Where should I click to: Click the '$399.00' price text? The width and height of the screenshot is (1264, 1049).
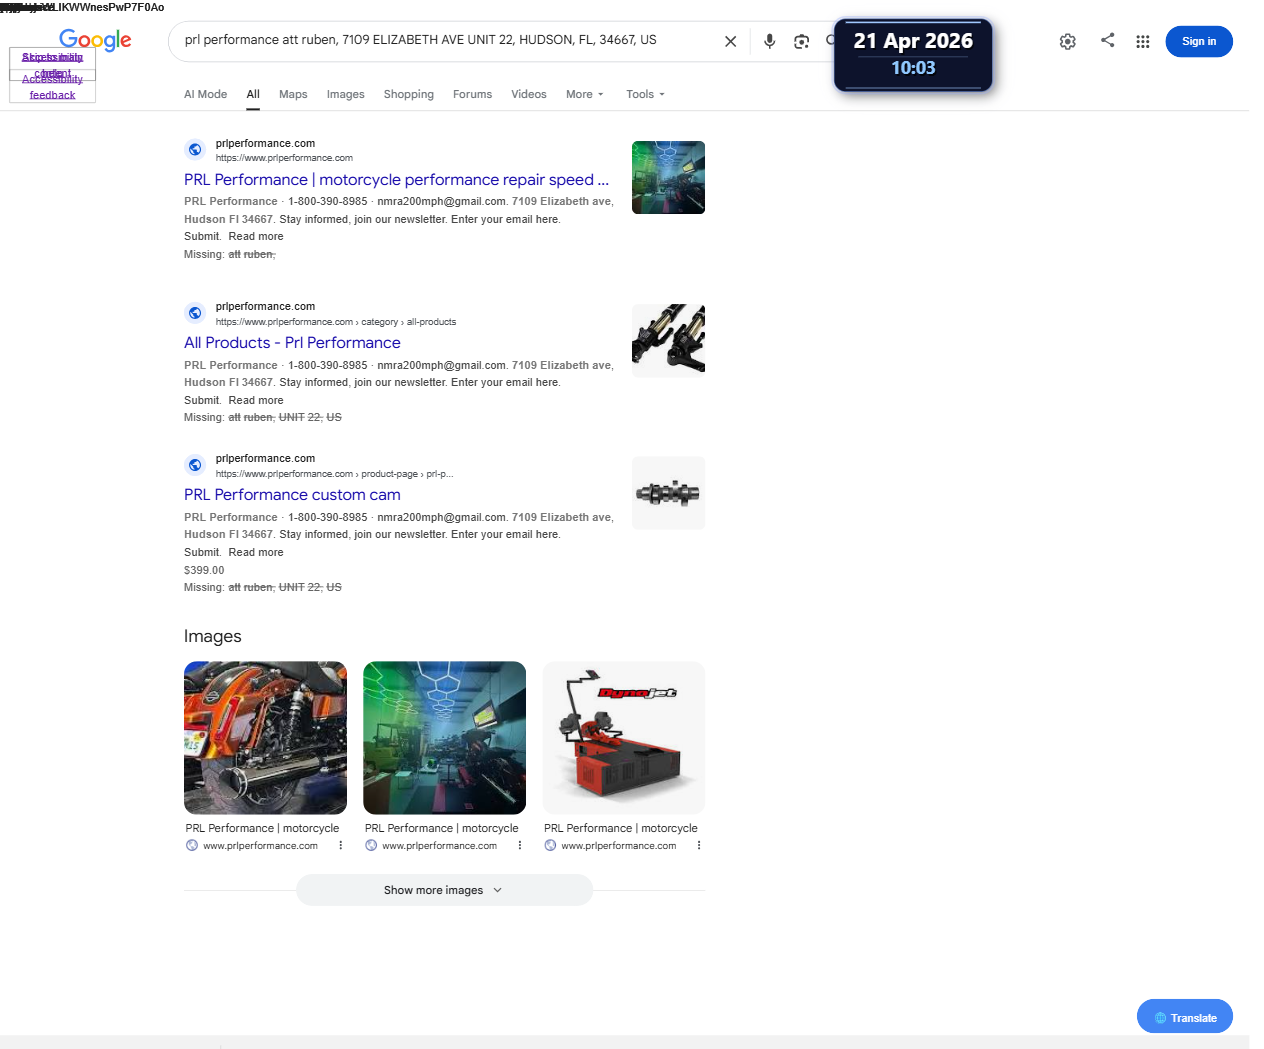coord(204,571)
